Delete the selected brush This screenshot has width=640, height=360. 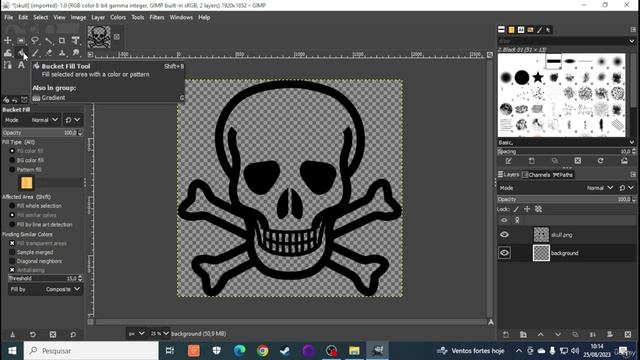[578, 161]
